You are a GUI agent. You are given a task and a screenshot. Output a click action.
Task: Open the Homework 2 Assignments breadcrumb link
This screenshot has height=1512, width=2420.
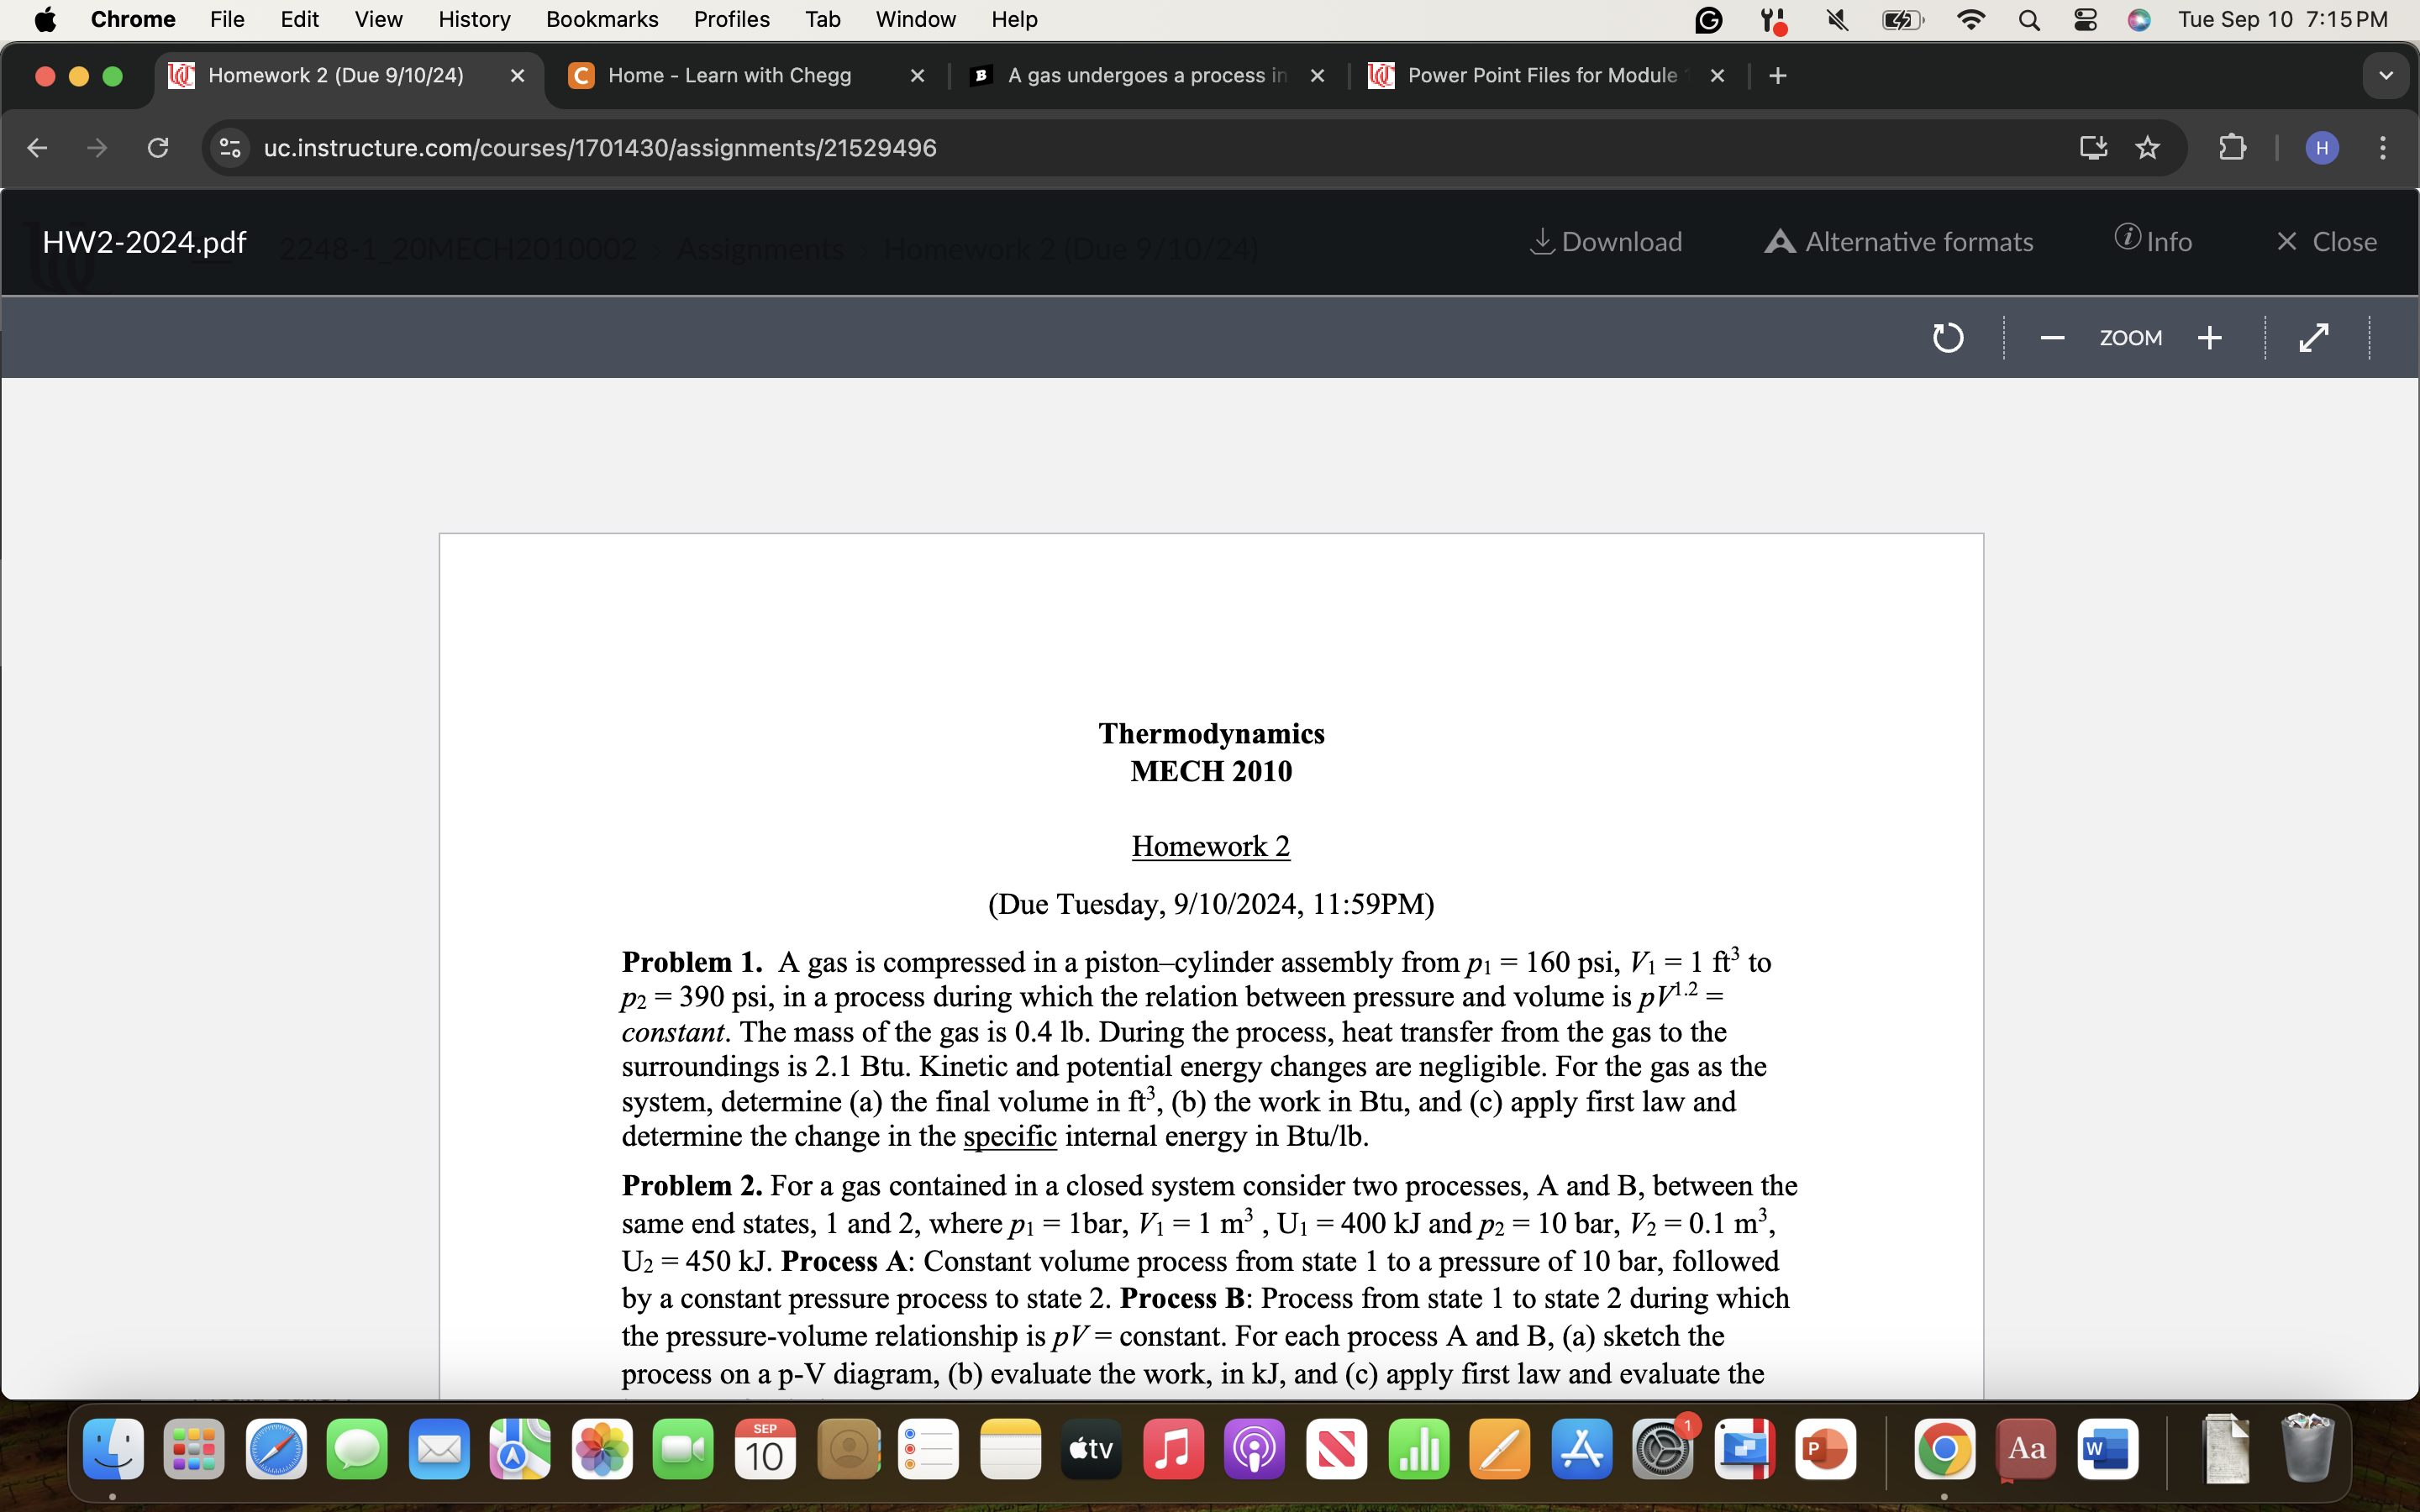point(760,249)
